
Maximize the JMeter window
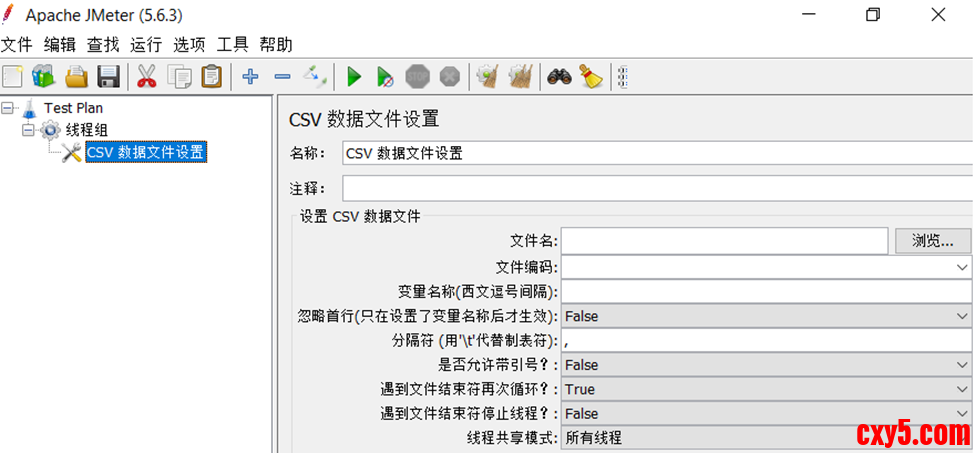(873, 15)
